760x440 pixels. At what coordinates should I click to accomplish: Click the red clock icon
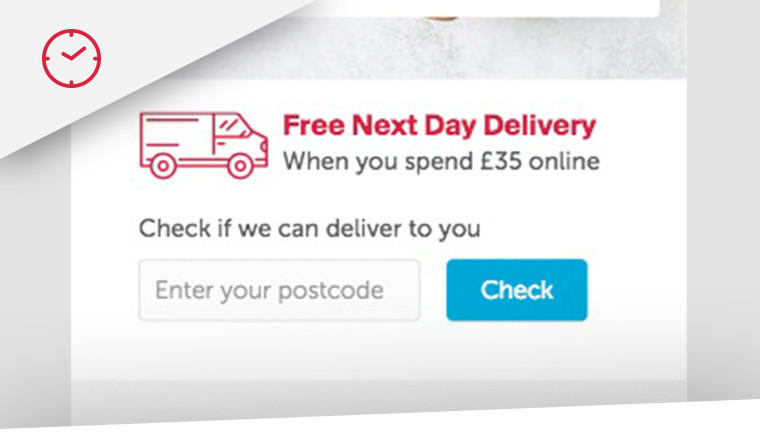coord(71,58)
